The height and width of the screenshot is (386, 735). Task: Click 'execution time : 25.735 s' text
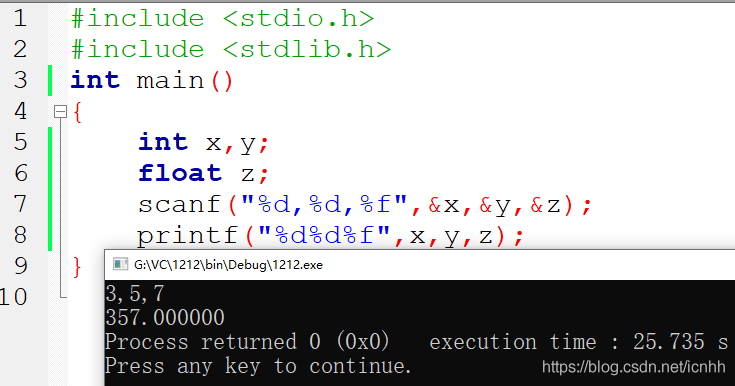click(x=578, y=341)
